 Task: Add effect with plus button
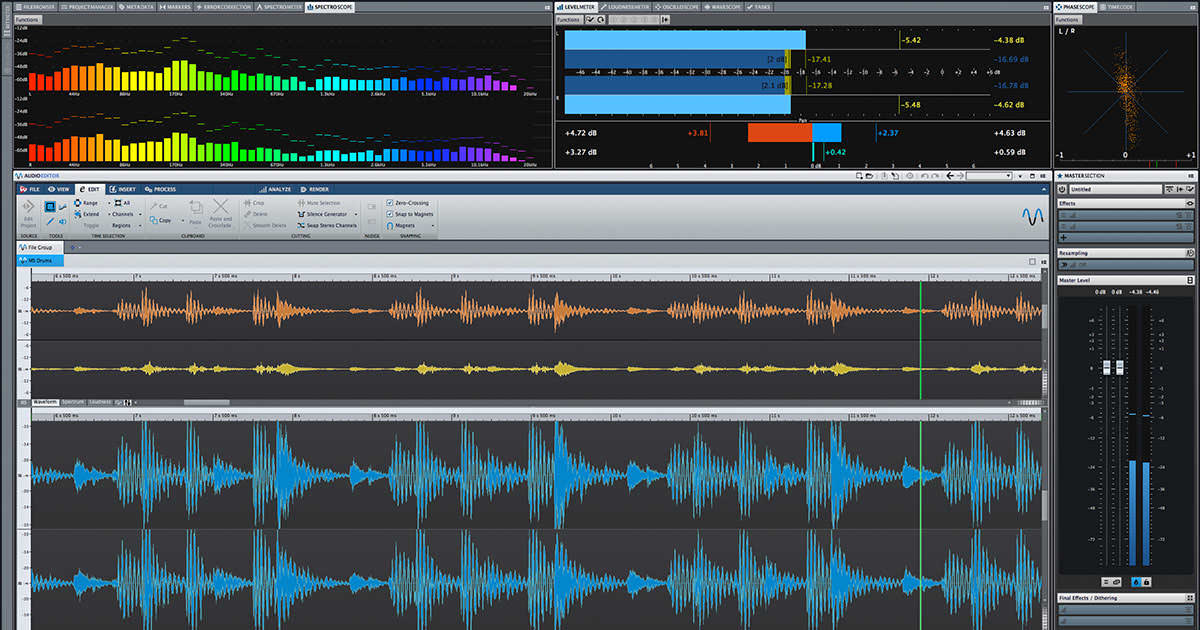click(x=1063, y=237)
